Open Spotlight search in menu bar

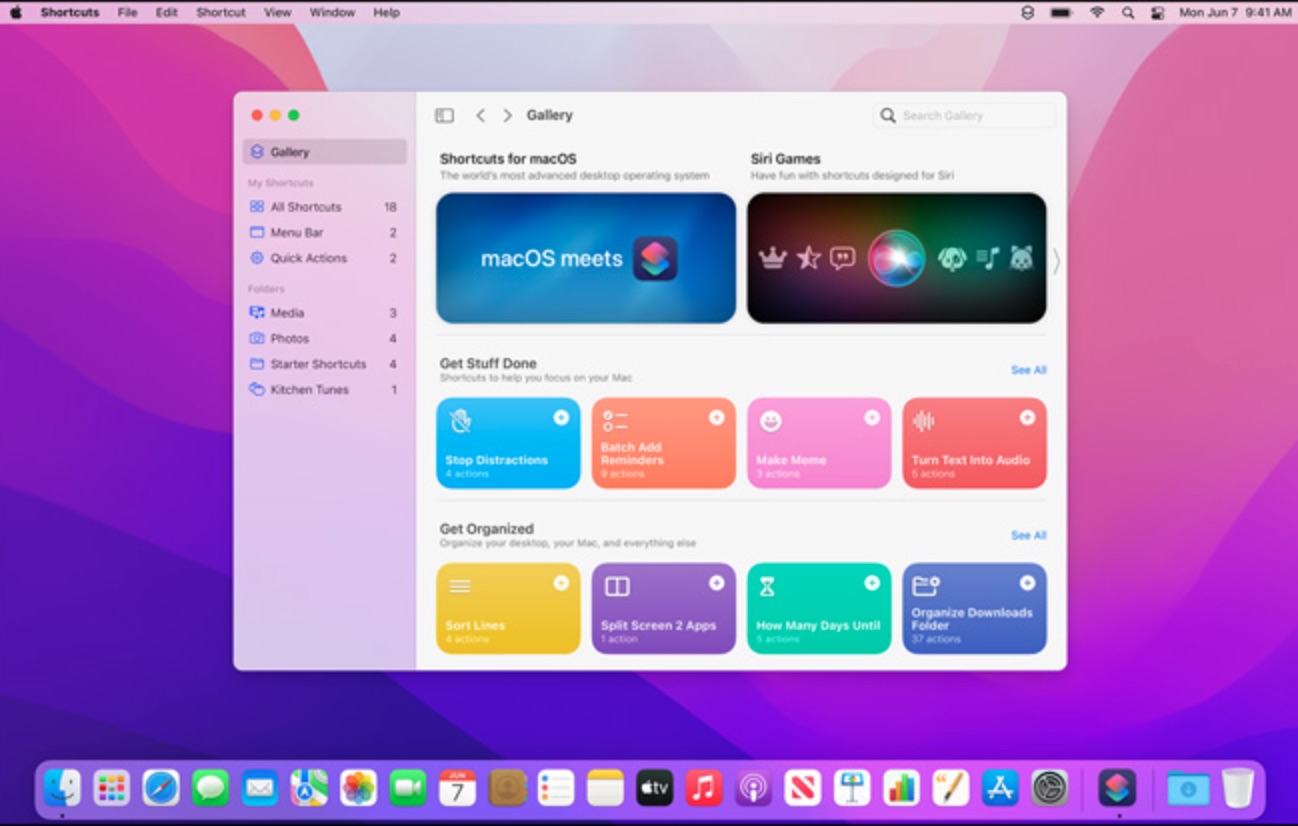click(x=1128, y=13)
